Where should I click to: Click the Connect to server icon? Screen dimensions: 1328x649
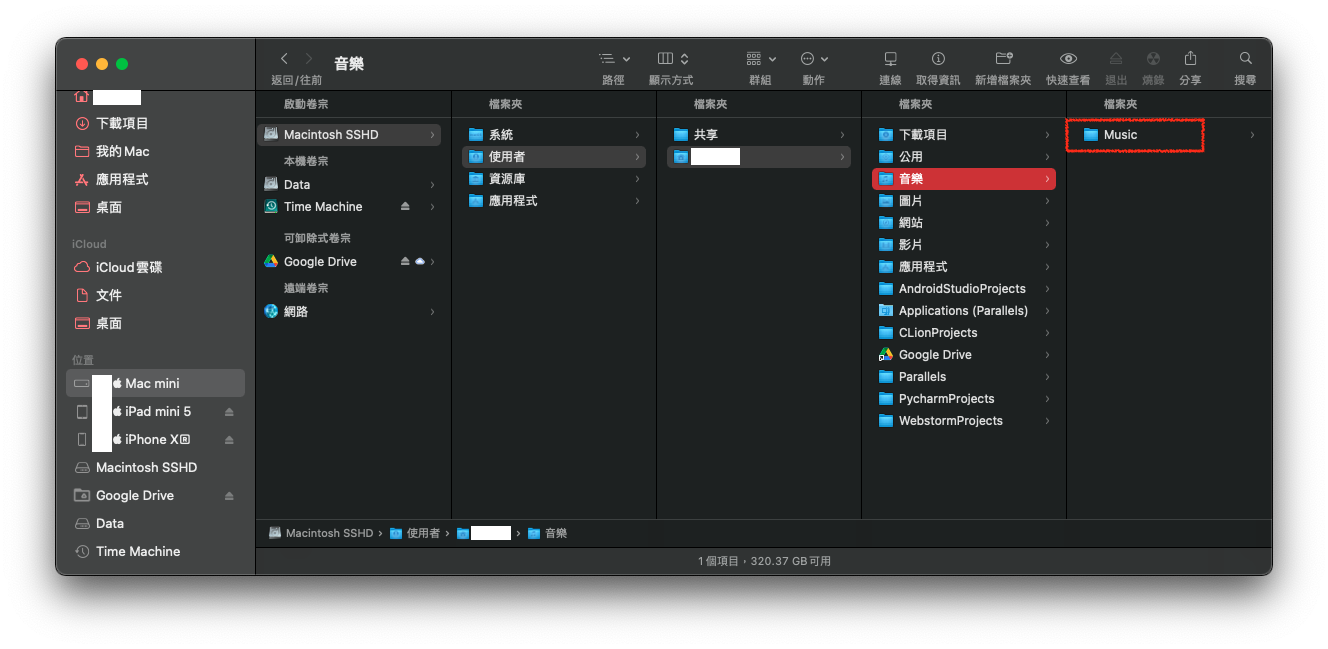(890, 59)
